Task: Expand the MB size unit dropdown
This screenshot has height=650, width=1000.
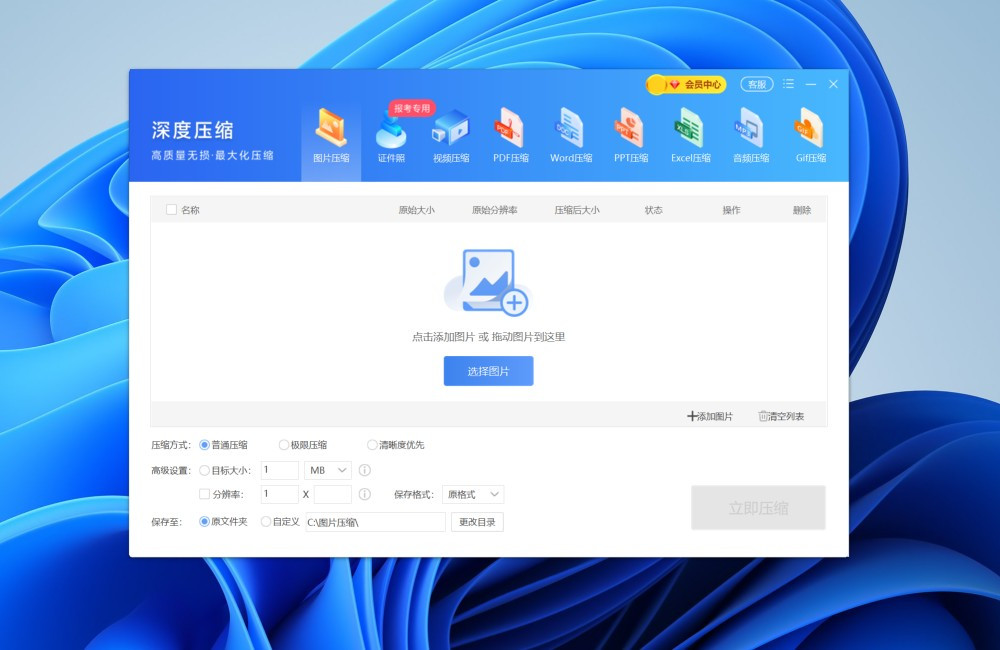Action: [x=327, y=470]
